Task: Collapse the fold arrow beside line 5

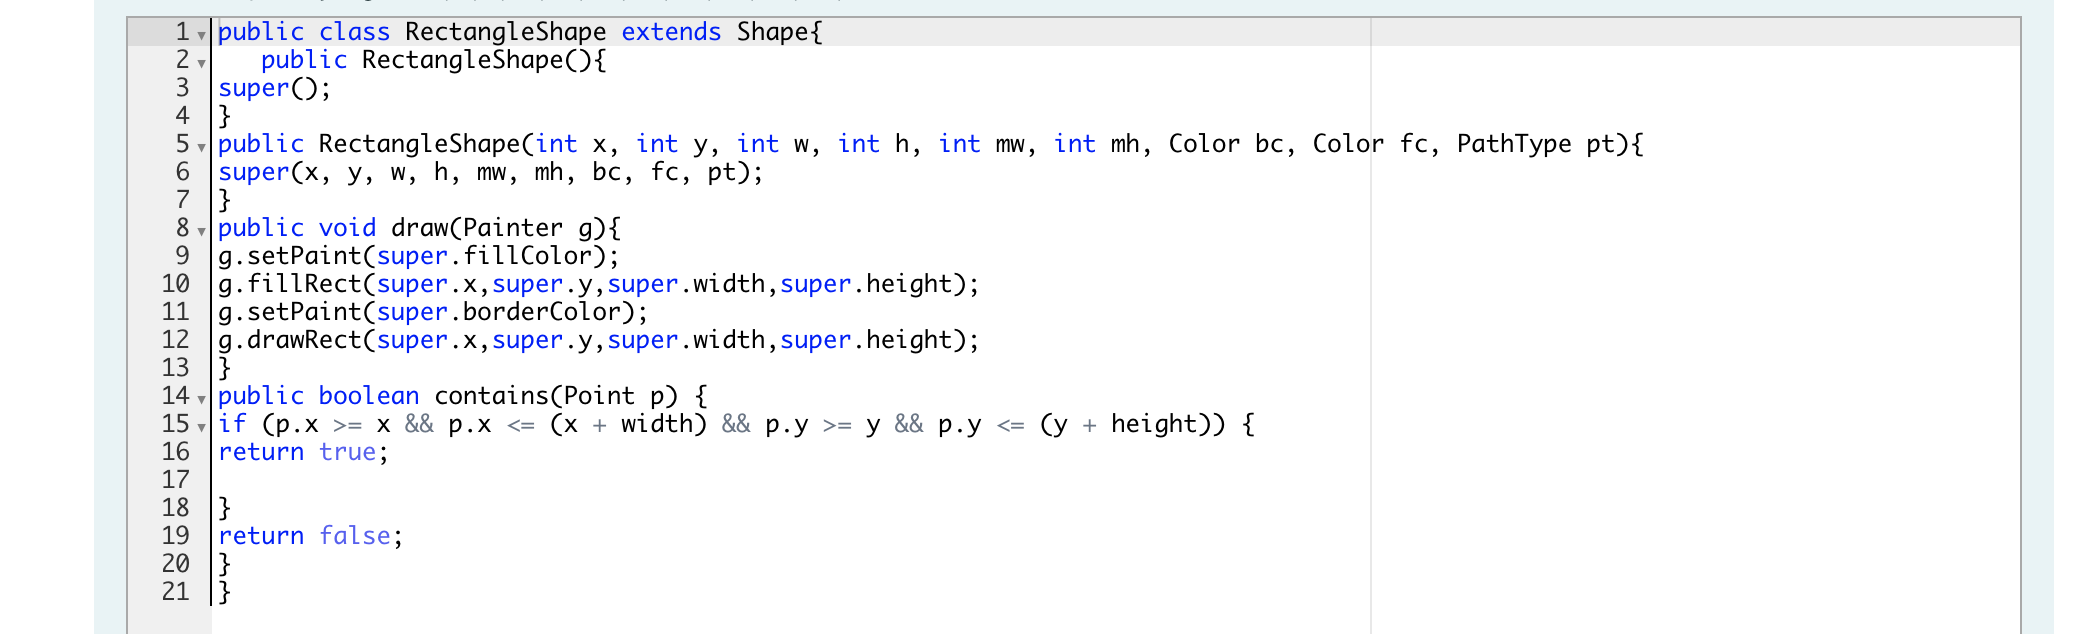Action: pyautogui.click(x=201, y=148)
